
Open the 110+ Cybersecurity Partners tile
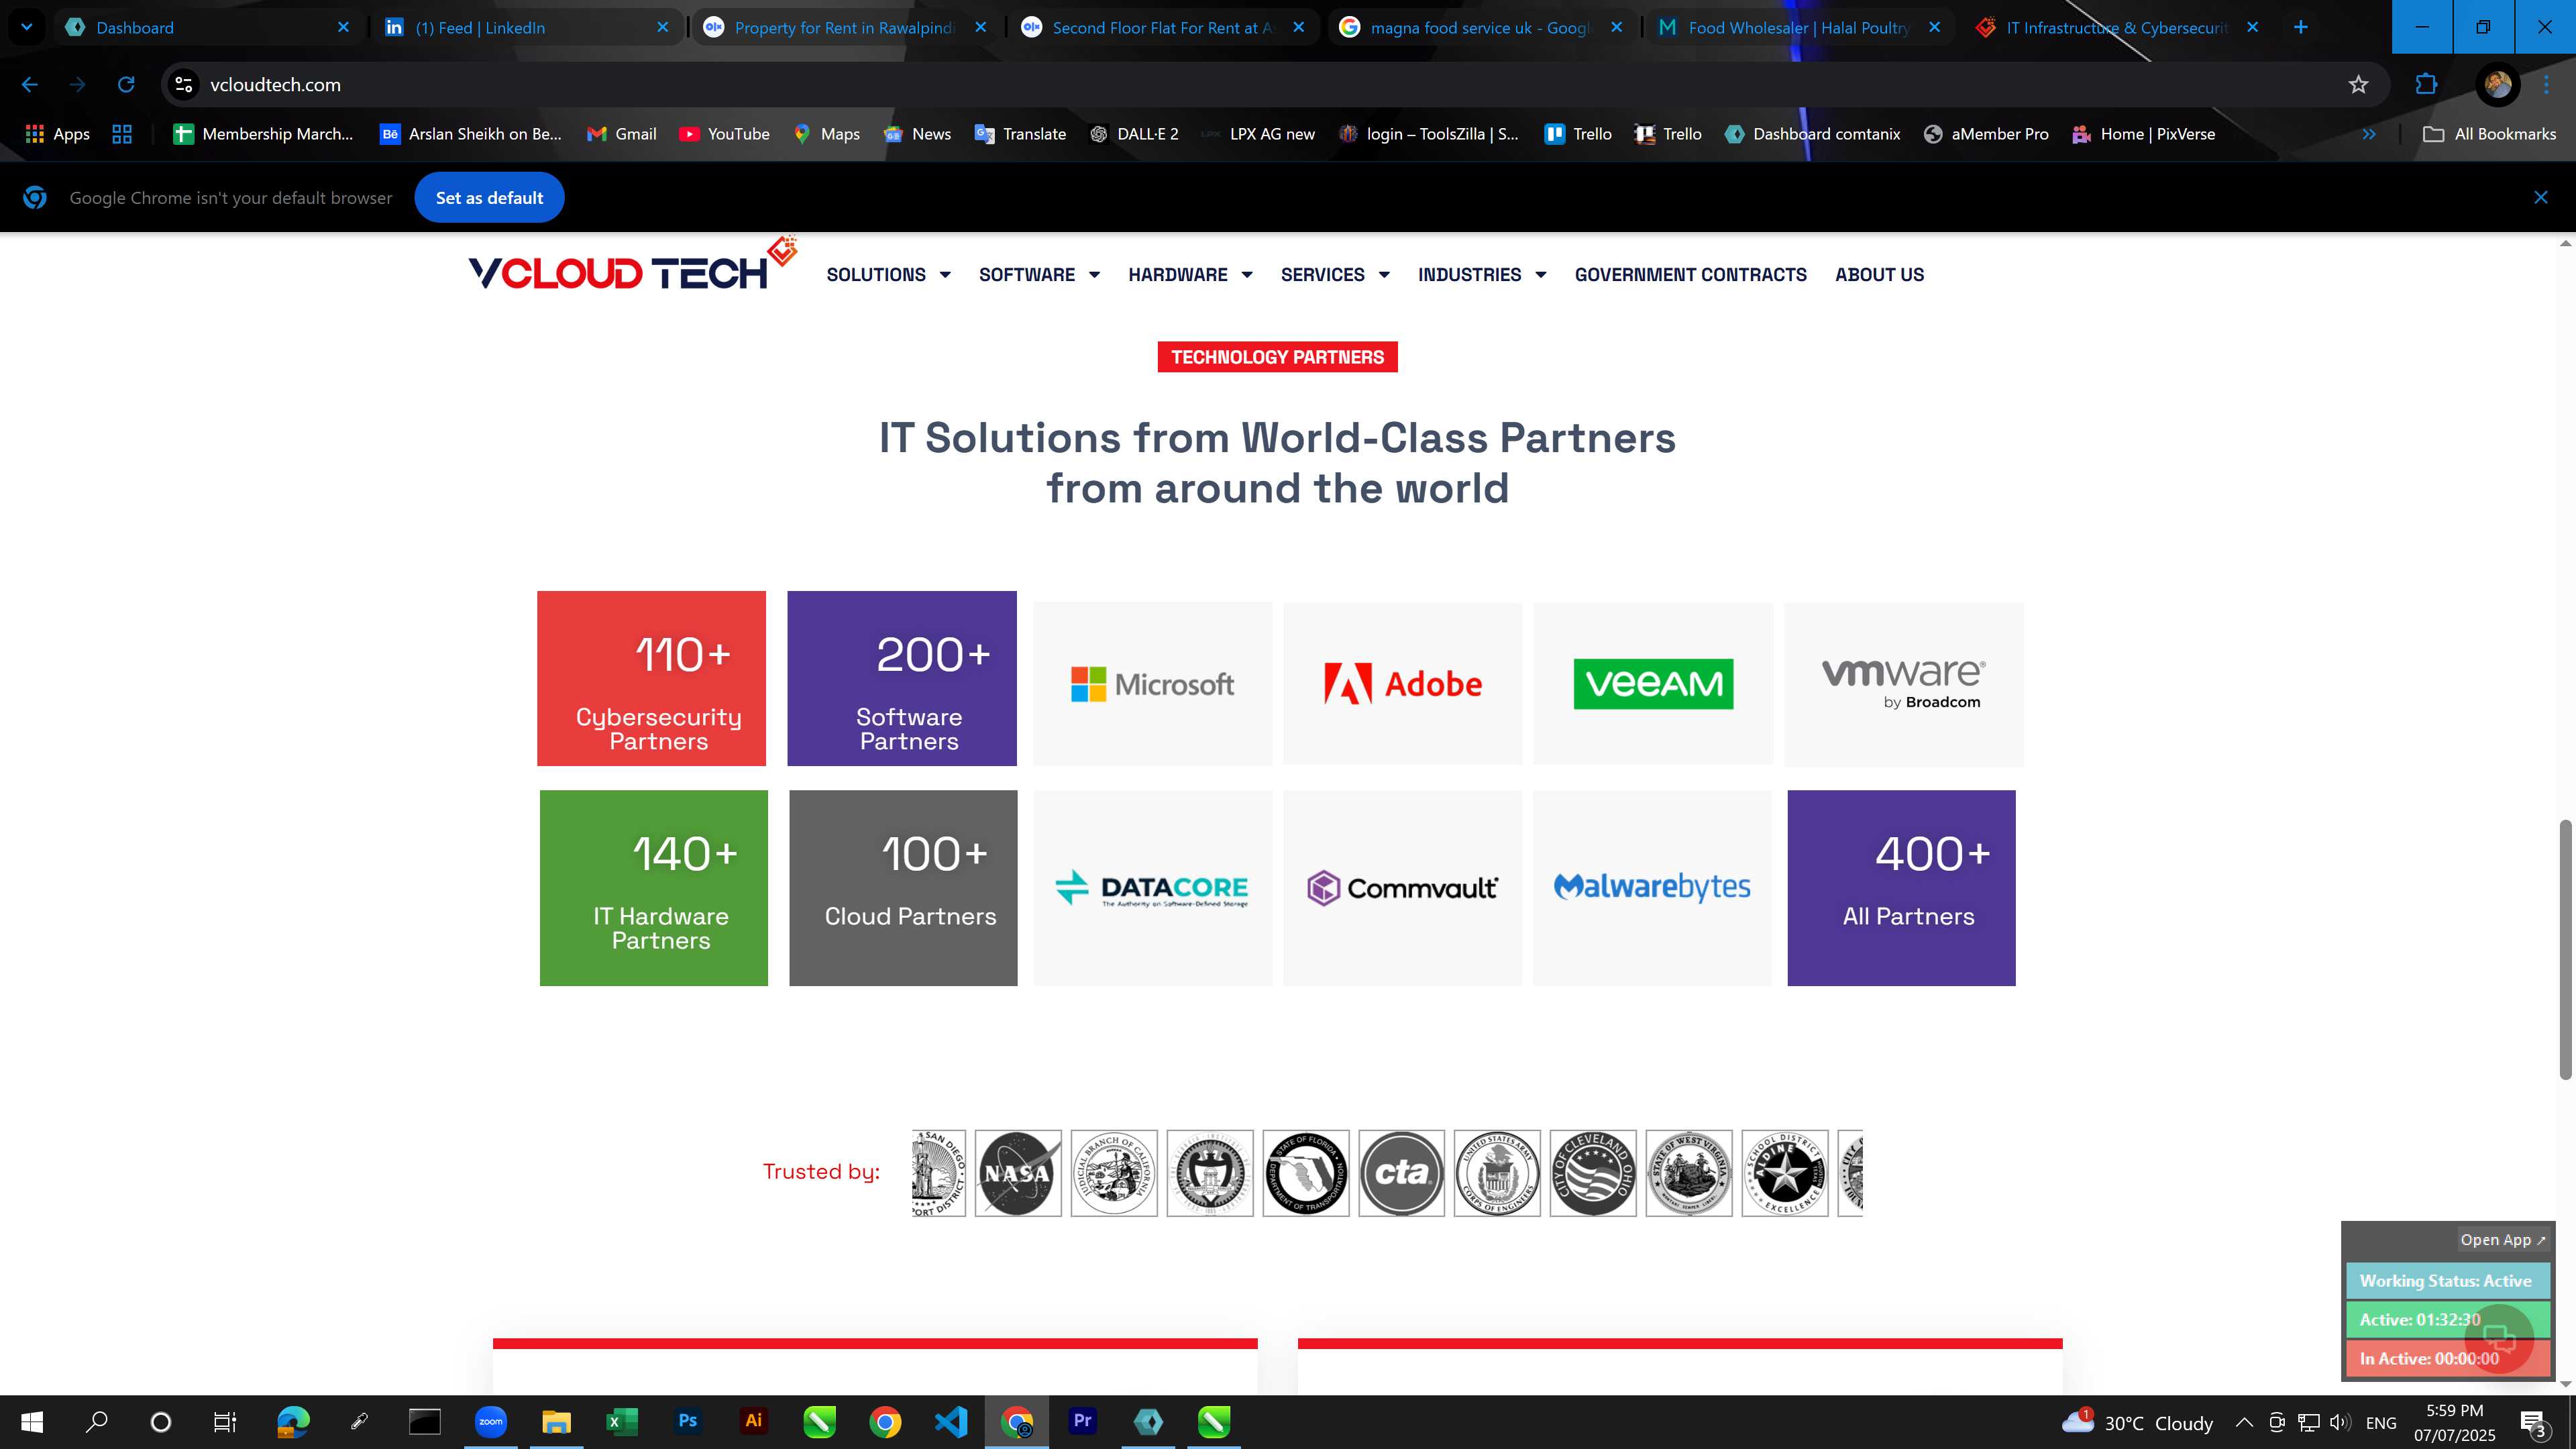click(651, 678)
